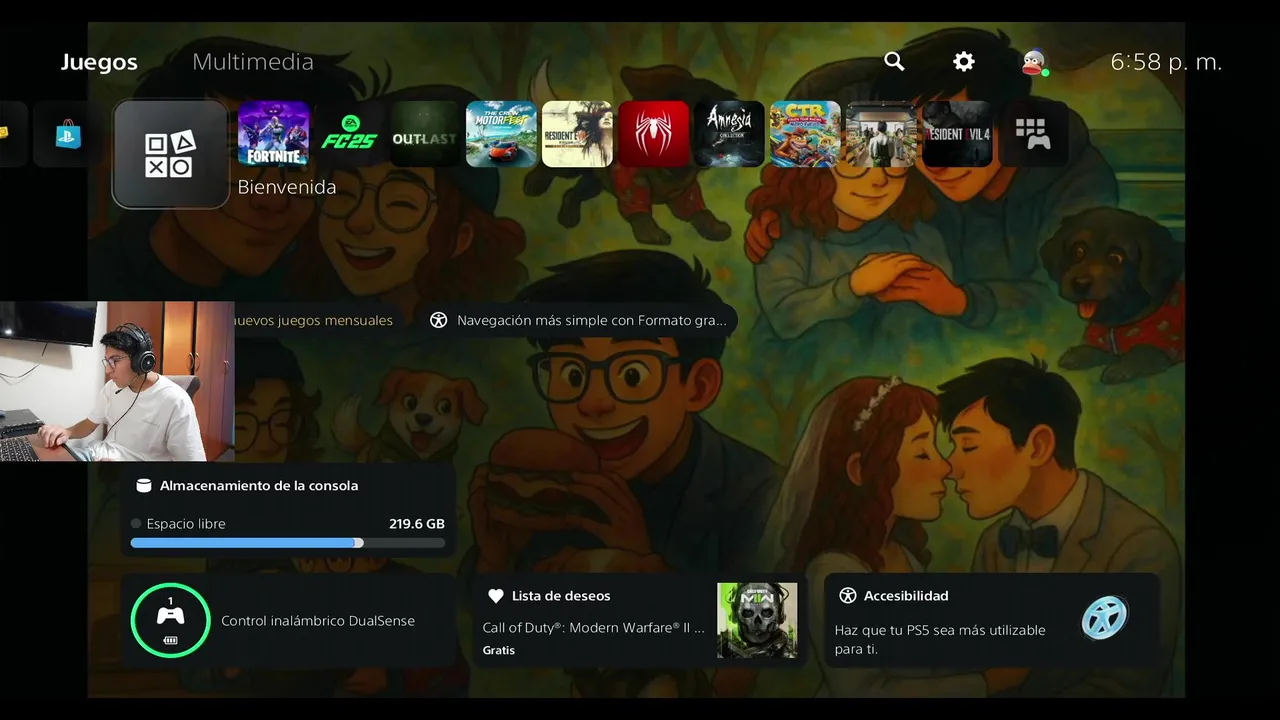This screenshot has width=1280, height=720.
Task: Select the Modern Warfare II cover thumbnail
Action: point(757,620)
